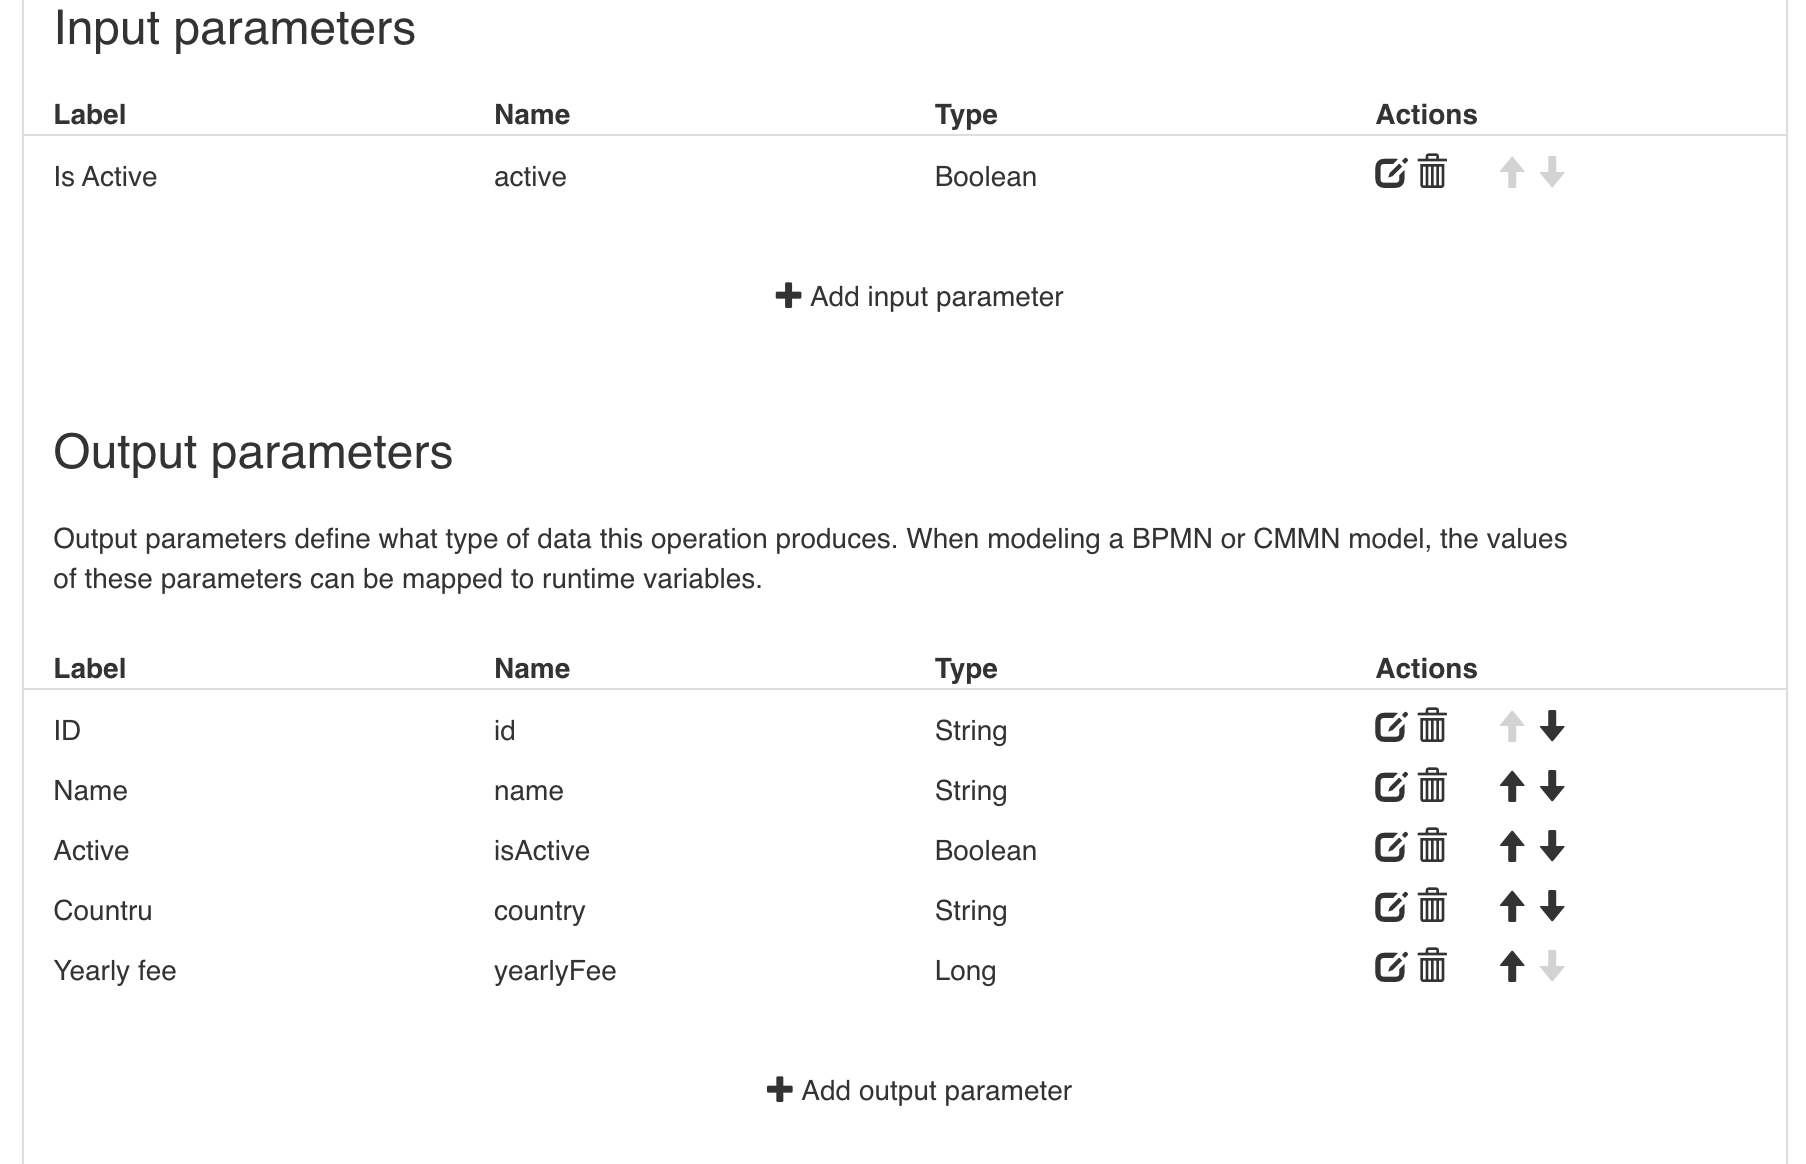The width and height of the screenshot is (1806, 1164).
Task: Edit the Countru output parameter
Action: coord(1390,907)
